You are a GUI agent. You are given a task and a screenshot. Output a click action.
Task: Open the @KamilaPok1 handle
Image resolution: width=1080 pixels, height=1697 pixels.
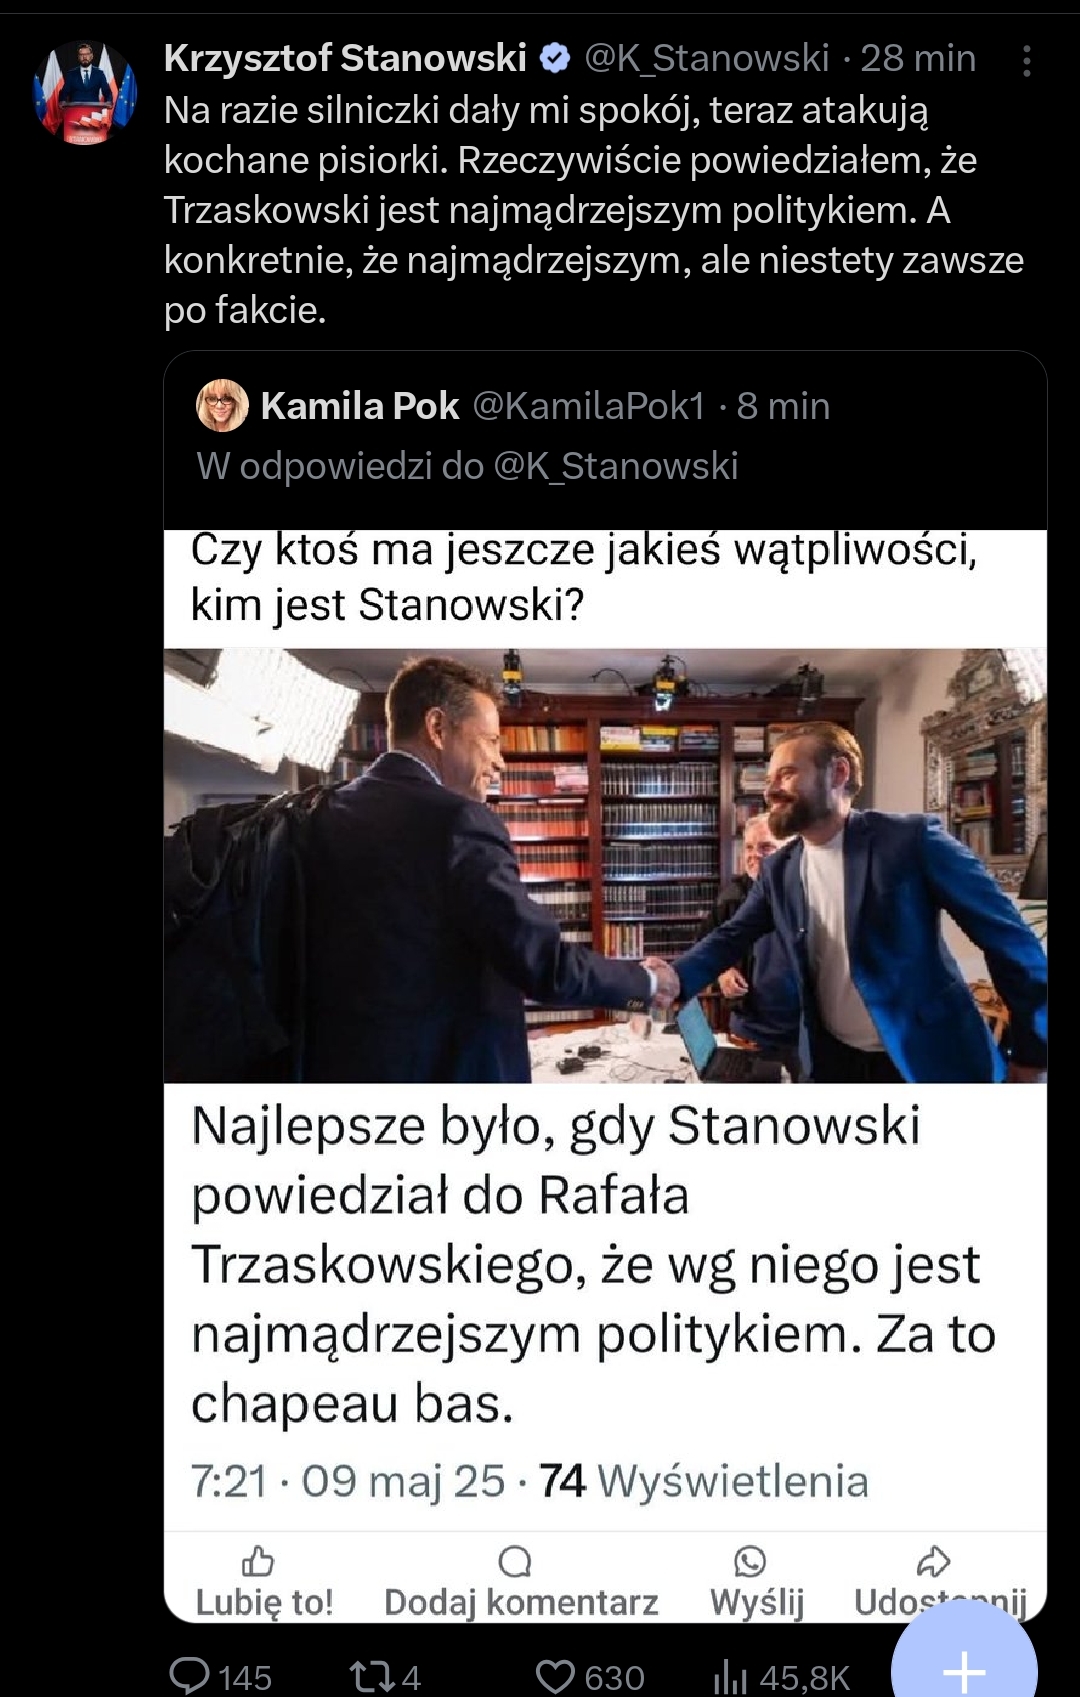588,406
